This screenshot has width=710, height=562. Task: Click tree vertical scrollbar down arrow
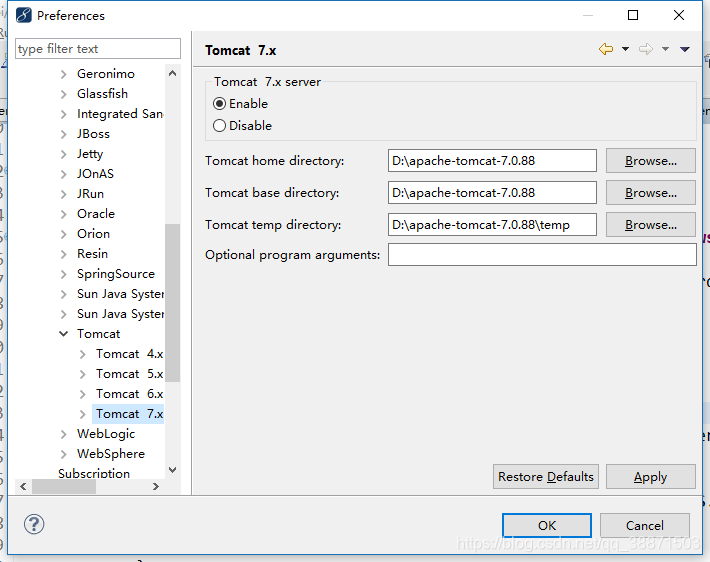[x=173, y=470]
